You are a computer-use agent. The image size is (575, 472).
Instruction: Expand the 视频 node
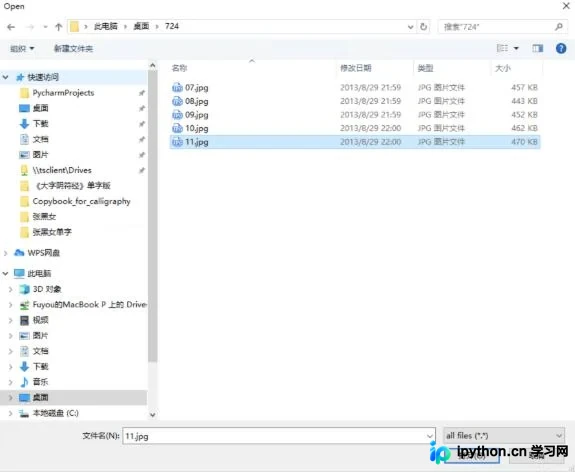pyautogui.click(x=11, y=321)
